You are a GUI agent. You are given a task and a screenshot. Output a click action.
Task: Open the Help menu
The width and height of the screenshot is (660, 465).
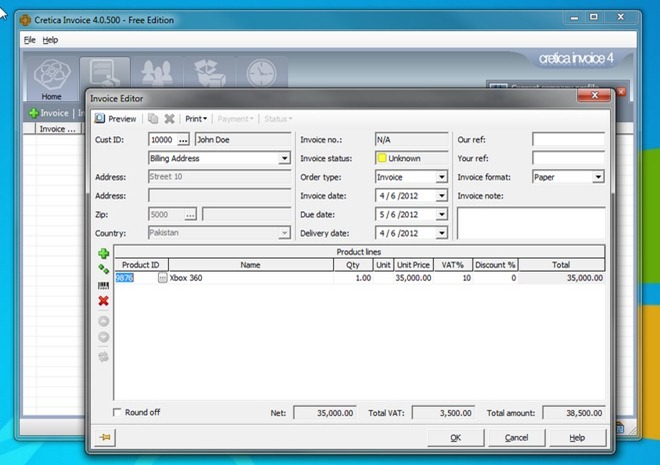[50, 40]
